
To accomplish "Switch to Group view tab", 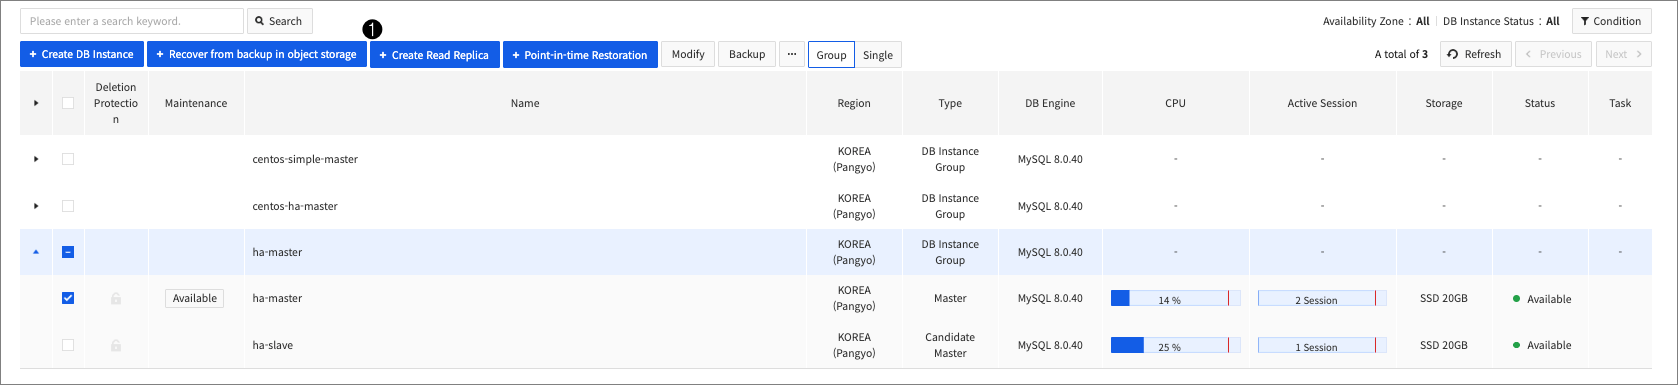I will [831, 55].
